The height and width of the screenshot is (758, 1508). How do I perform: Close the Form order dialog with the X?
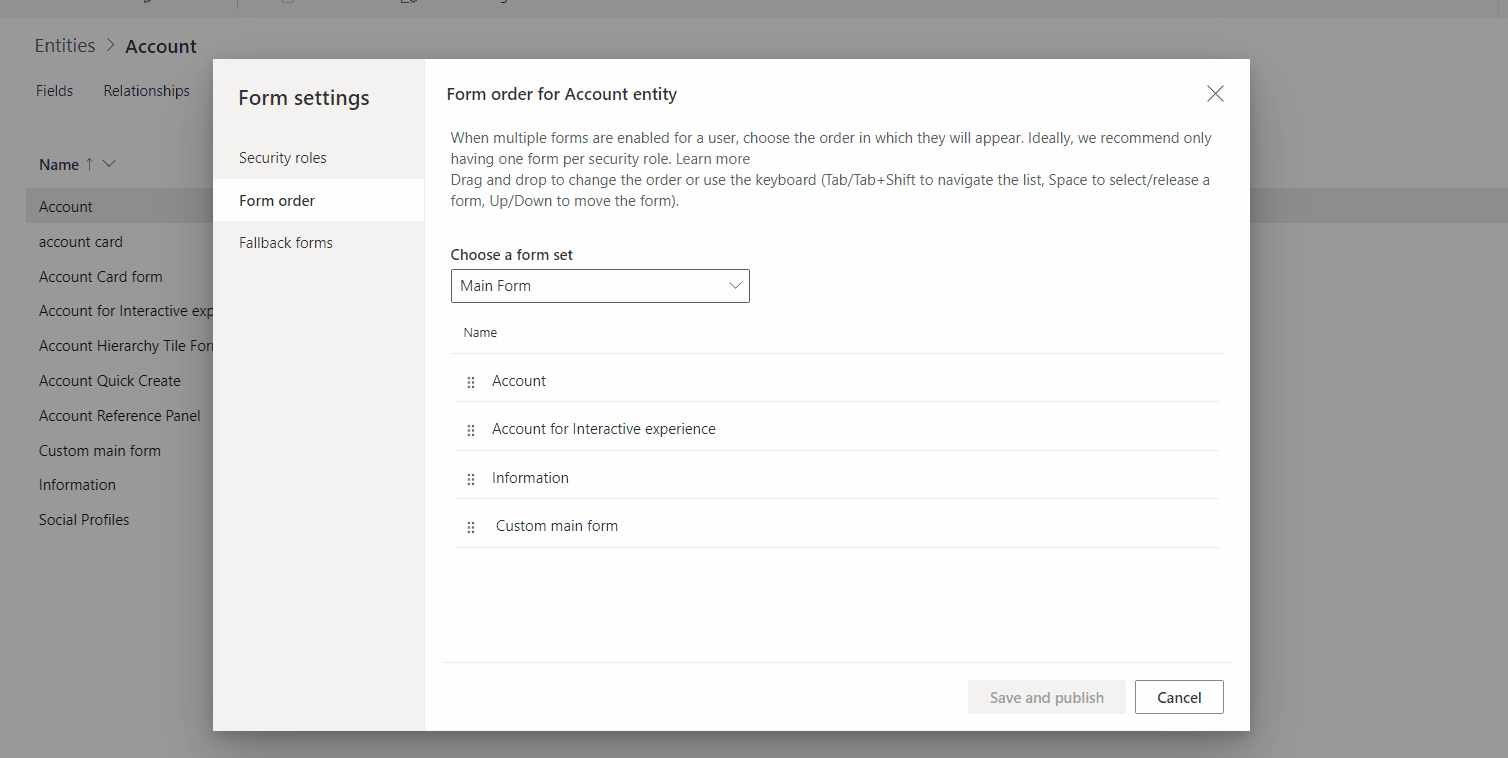click(x=1215, y=93)
